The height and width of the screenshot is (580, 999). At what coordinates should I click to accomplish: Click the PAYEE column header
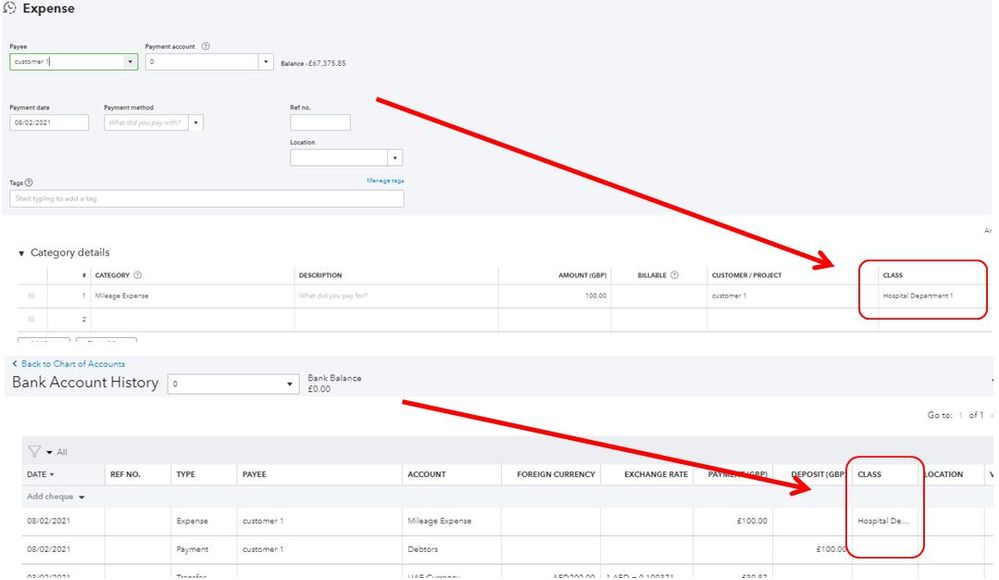point(254,474)
